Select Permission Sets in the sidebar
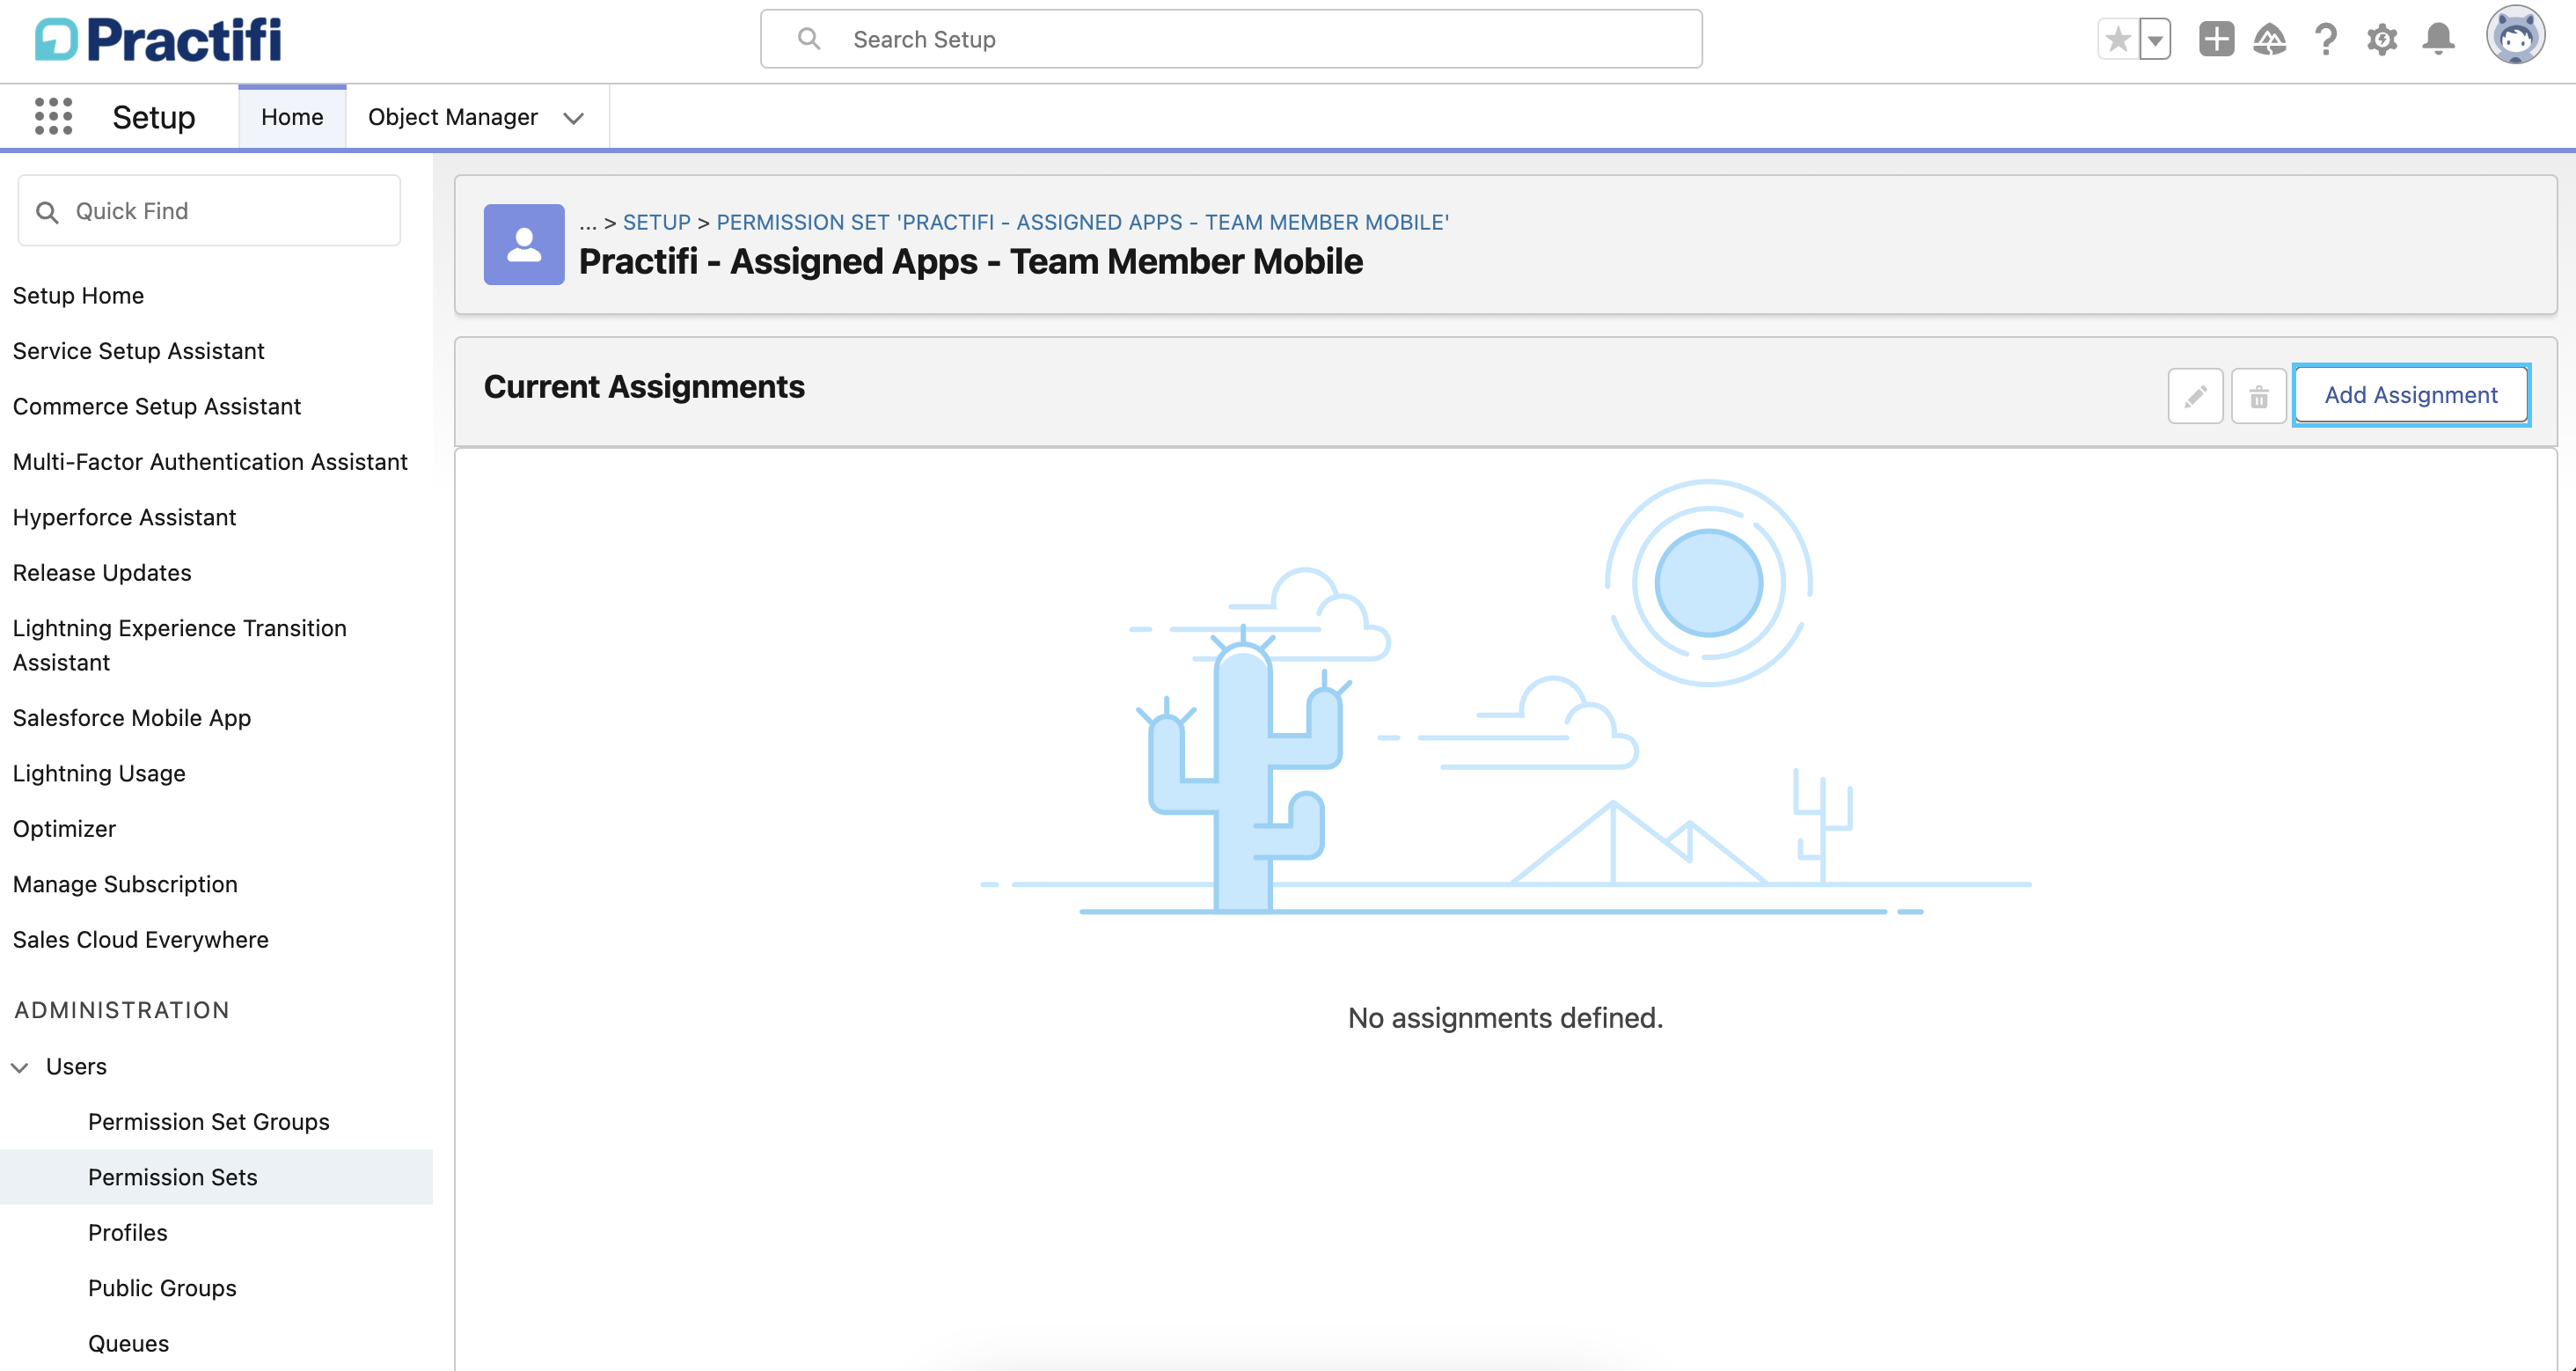This screenshot has width=2576, height=1371. coord(173,1178)
